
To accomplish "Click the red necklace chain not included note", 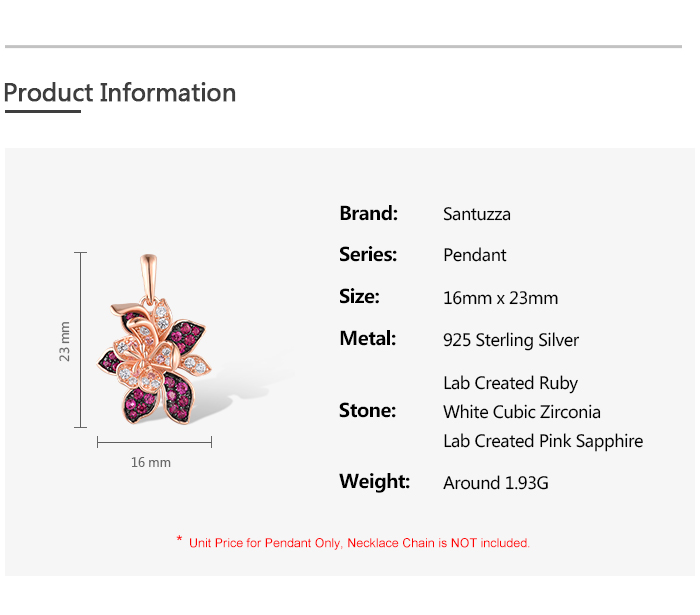I will coord(359,543).
